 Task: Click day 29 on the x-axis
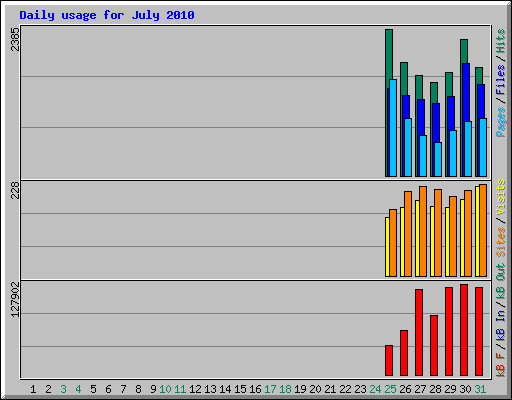coord(450,389)
